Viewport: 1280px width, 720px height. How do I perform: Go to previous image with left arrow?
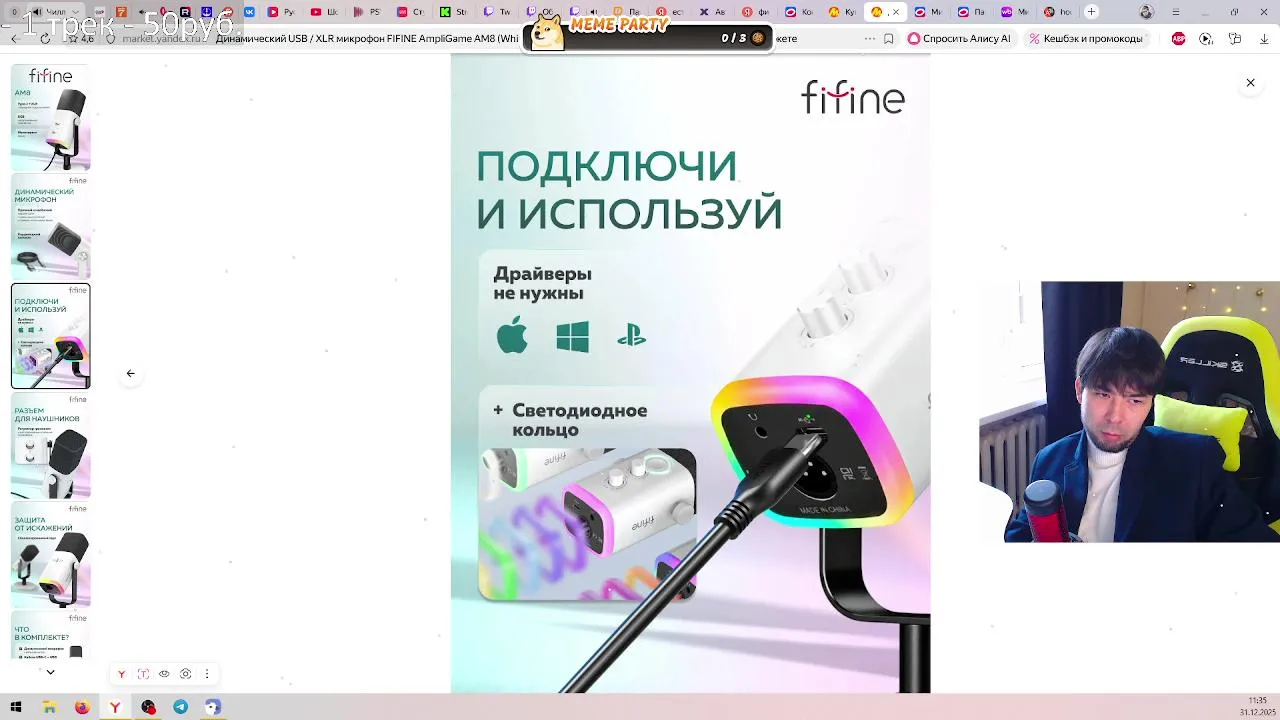tap(130, 373)
